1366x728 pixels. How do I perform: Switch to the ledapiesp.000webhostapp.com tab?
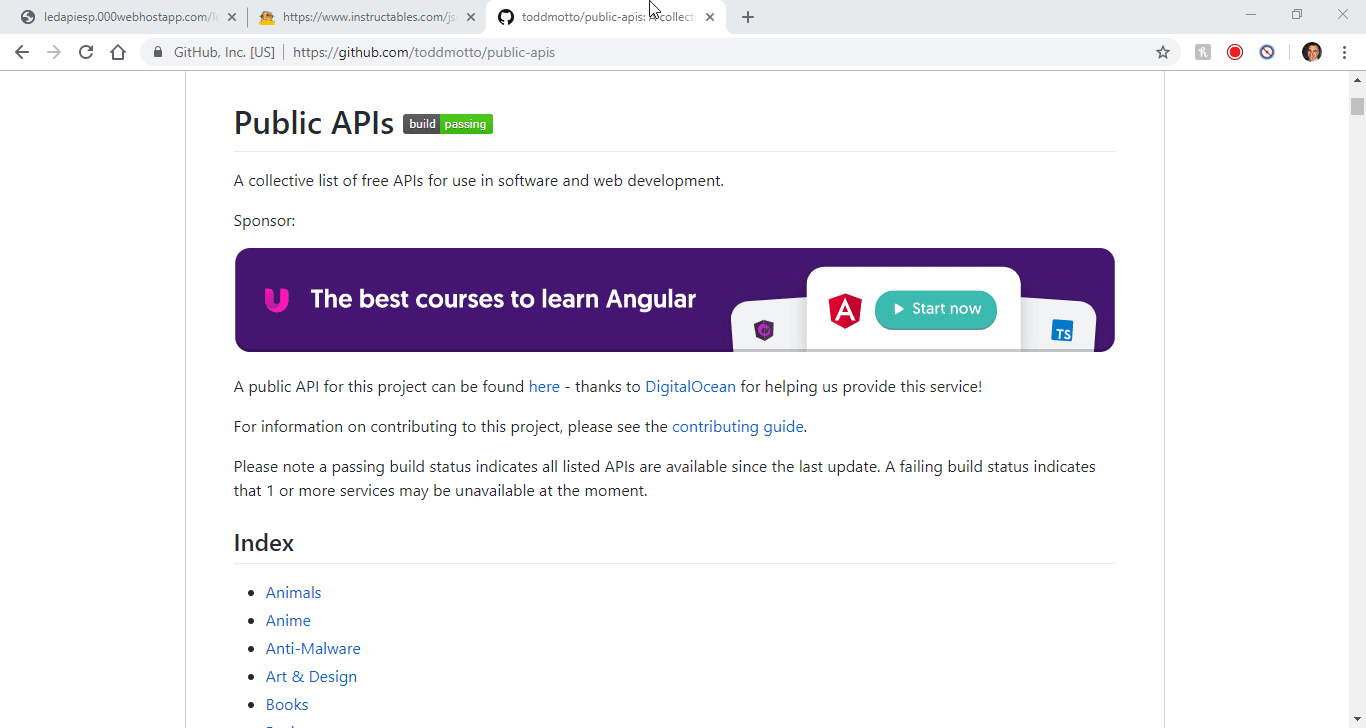point(128,17)
